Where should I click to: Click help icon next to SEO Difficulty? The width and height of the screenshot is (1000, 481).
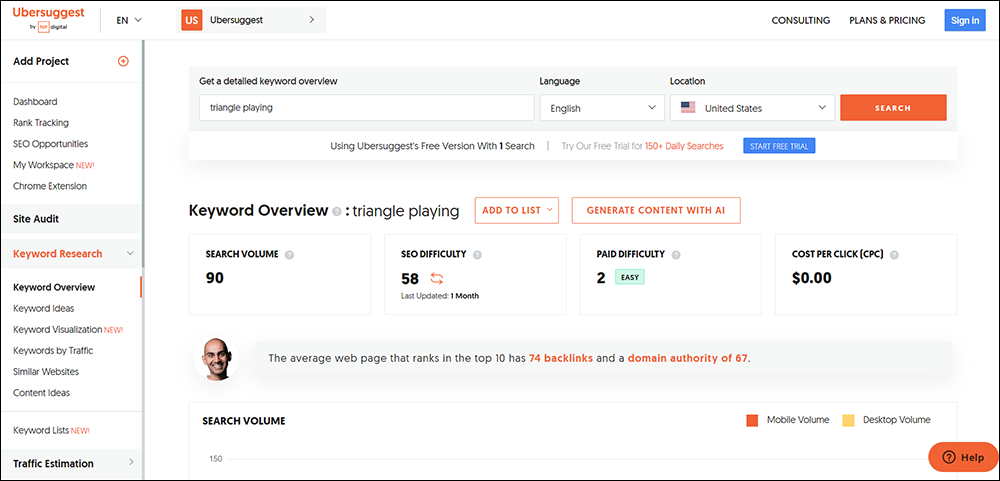pyautogui.click(x=477, y=255)
